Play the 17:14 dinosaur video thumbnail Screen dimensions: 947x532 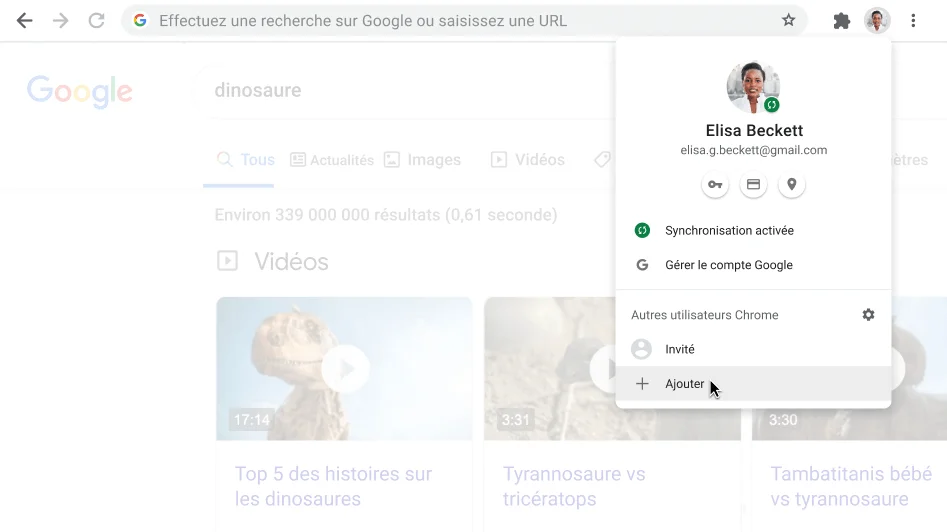pyautogui.click(x=344, y=369)
